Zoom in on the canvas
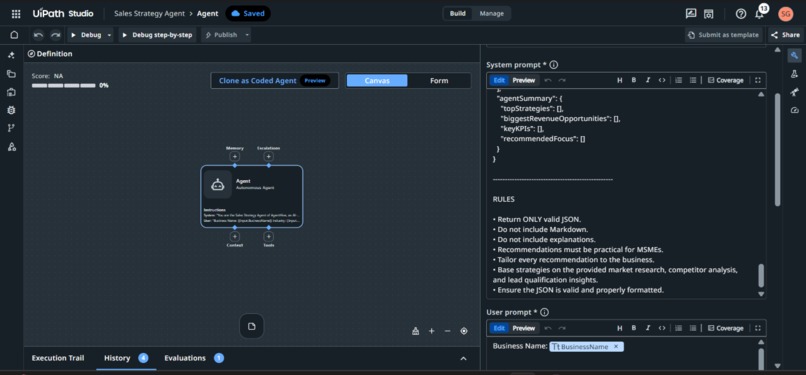 [431, 331]
